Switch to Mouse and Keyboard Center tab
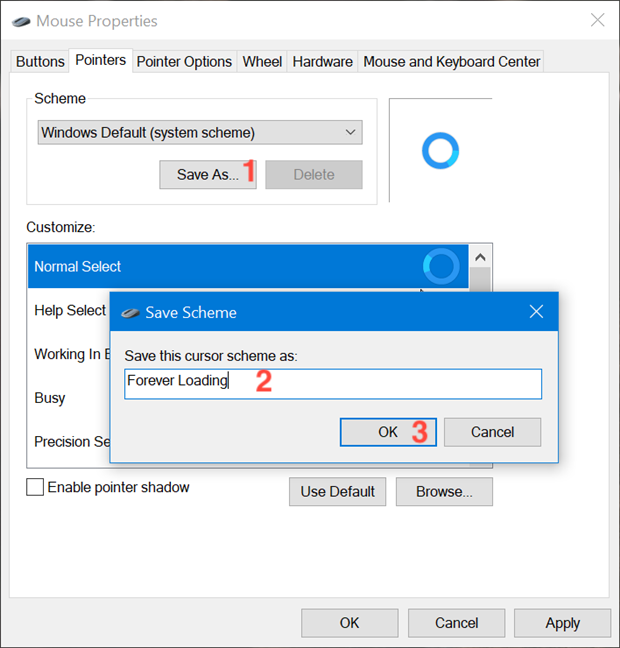 [x=451, y=62]
